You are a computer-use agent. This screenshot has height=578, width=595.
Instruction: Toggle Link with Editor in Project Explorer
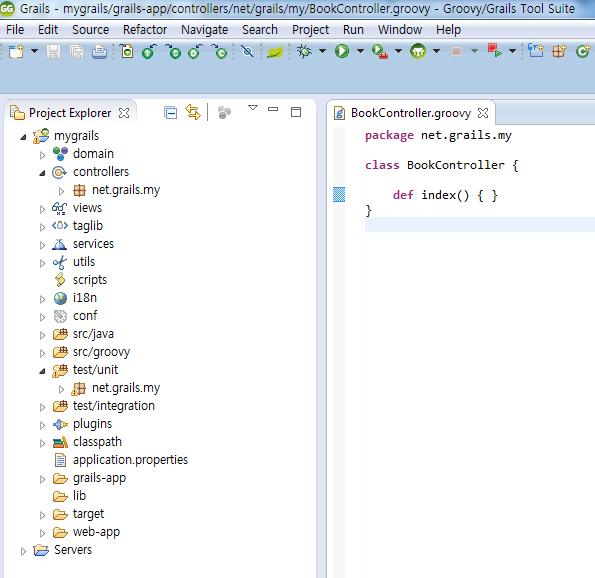(x=193, y=112)
